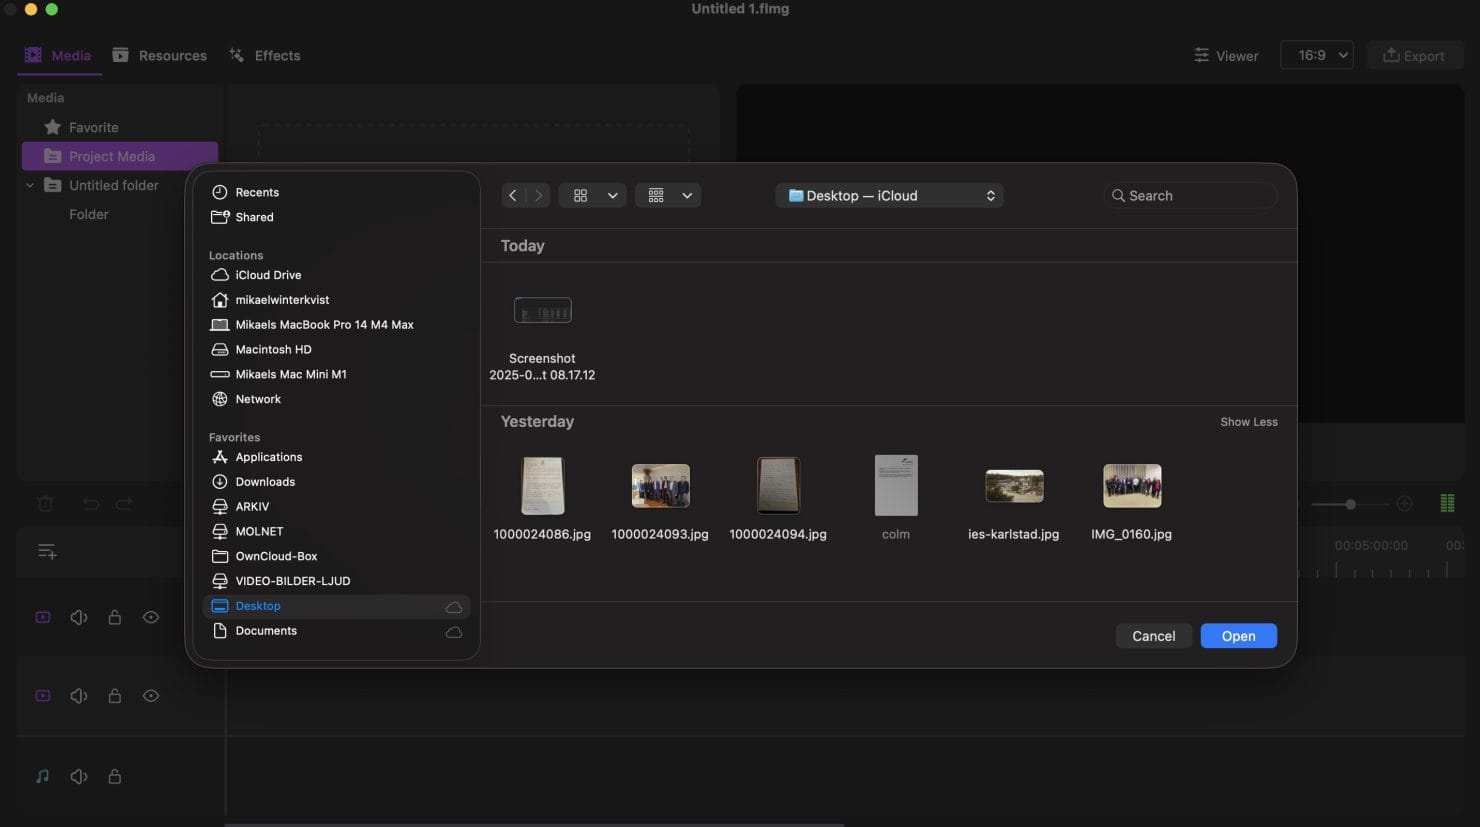Expand the grouping options dropdown in dialog
The width and height of the screenshot is (1480, 827).
tap(668, 196)
